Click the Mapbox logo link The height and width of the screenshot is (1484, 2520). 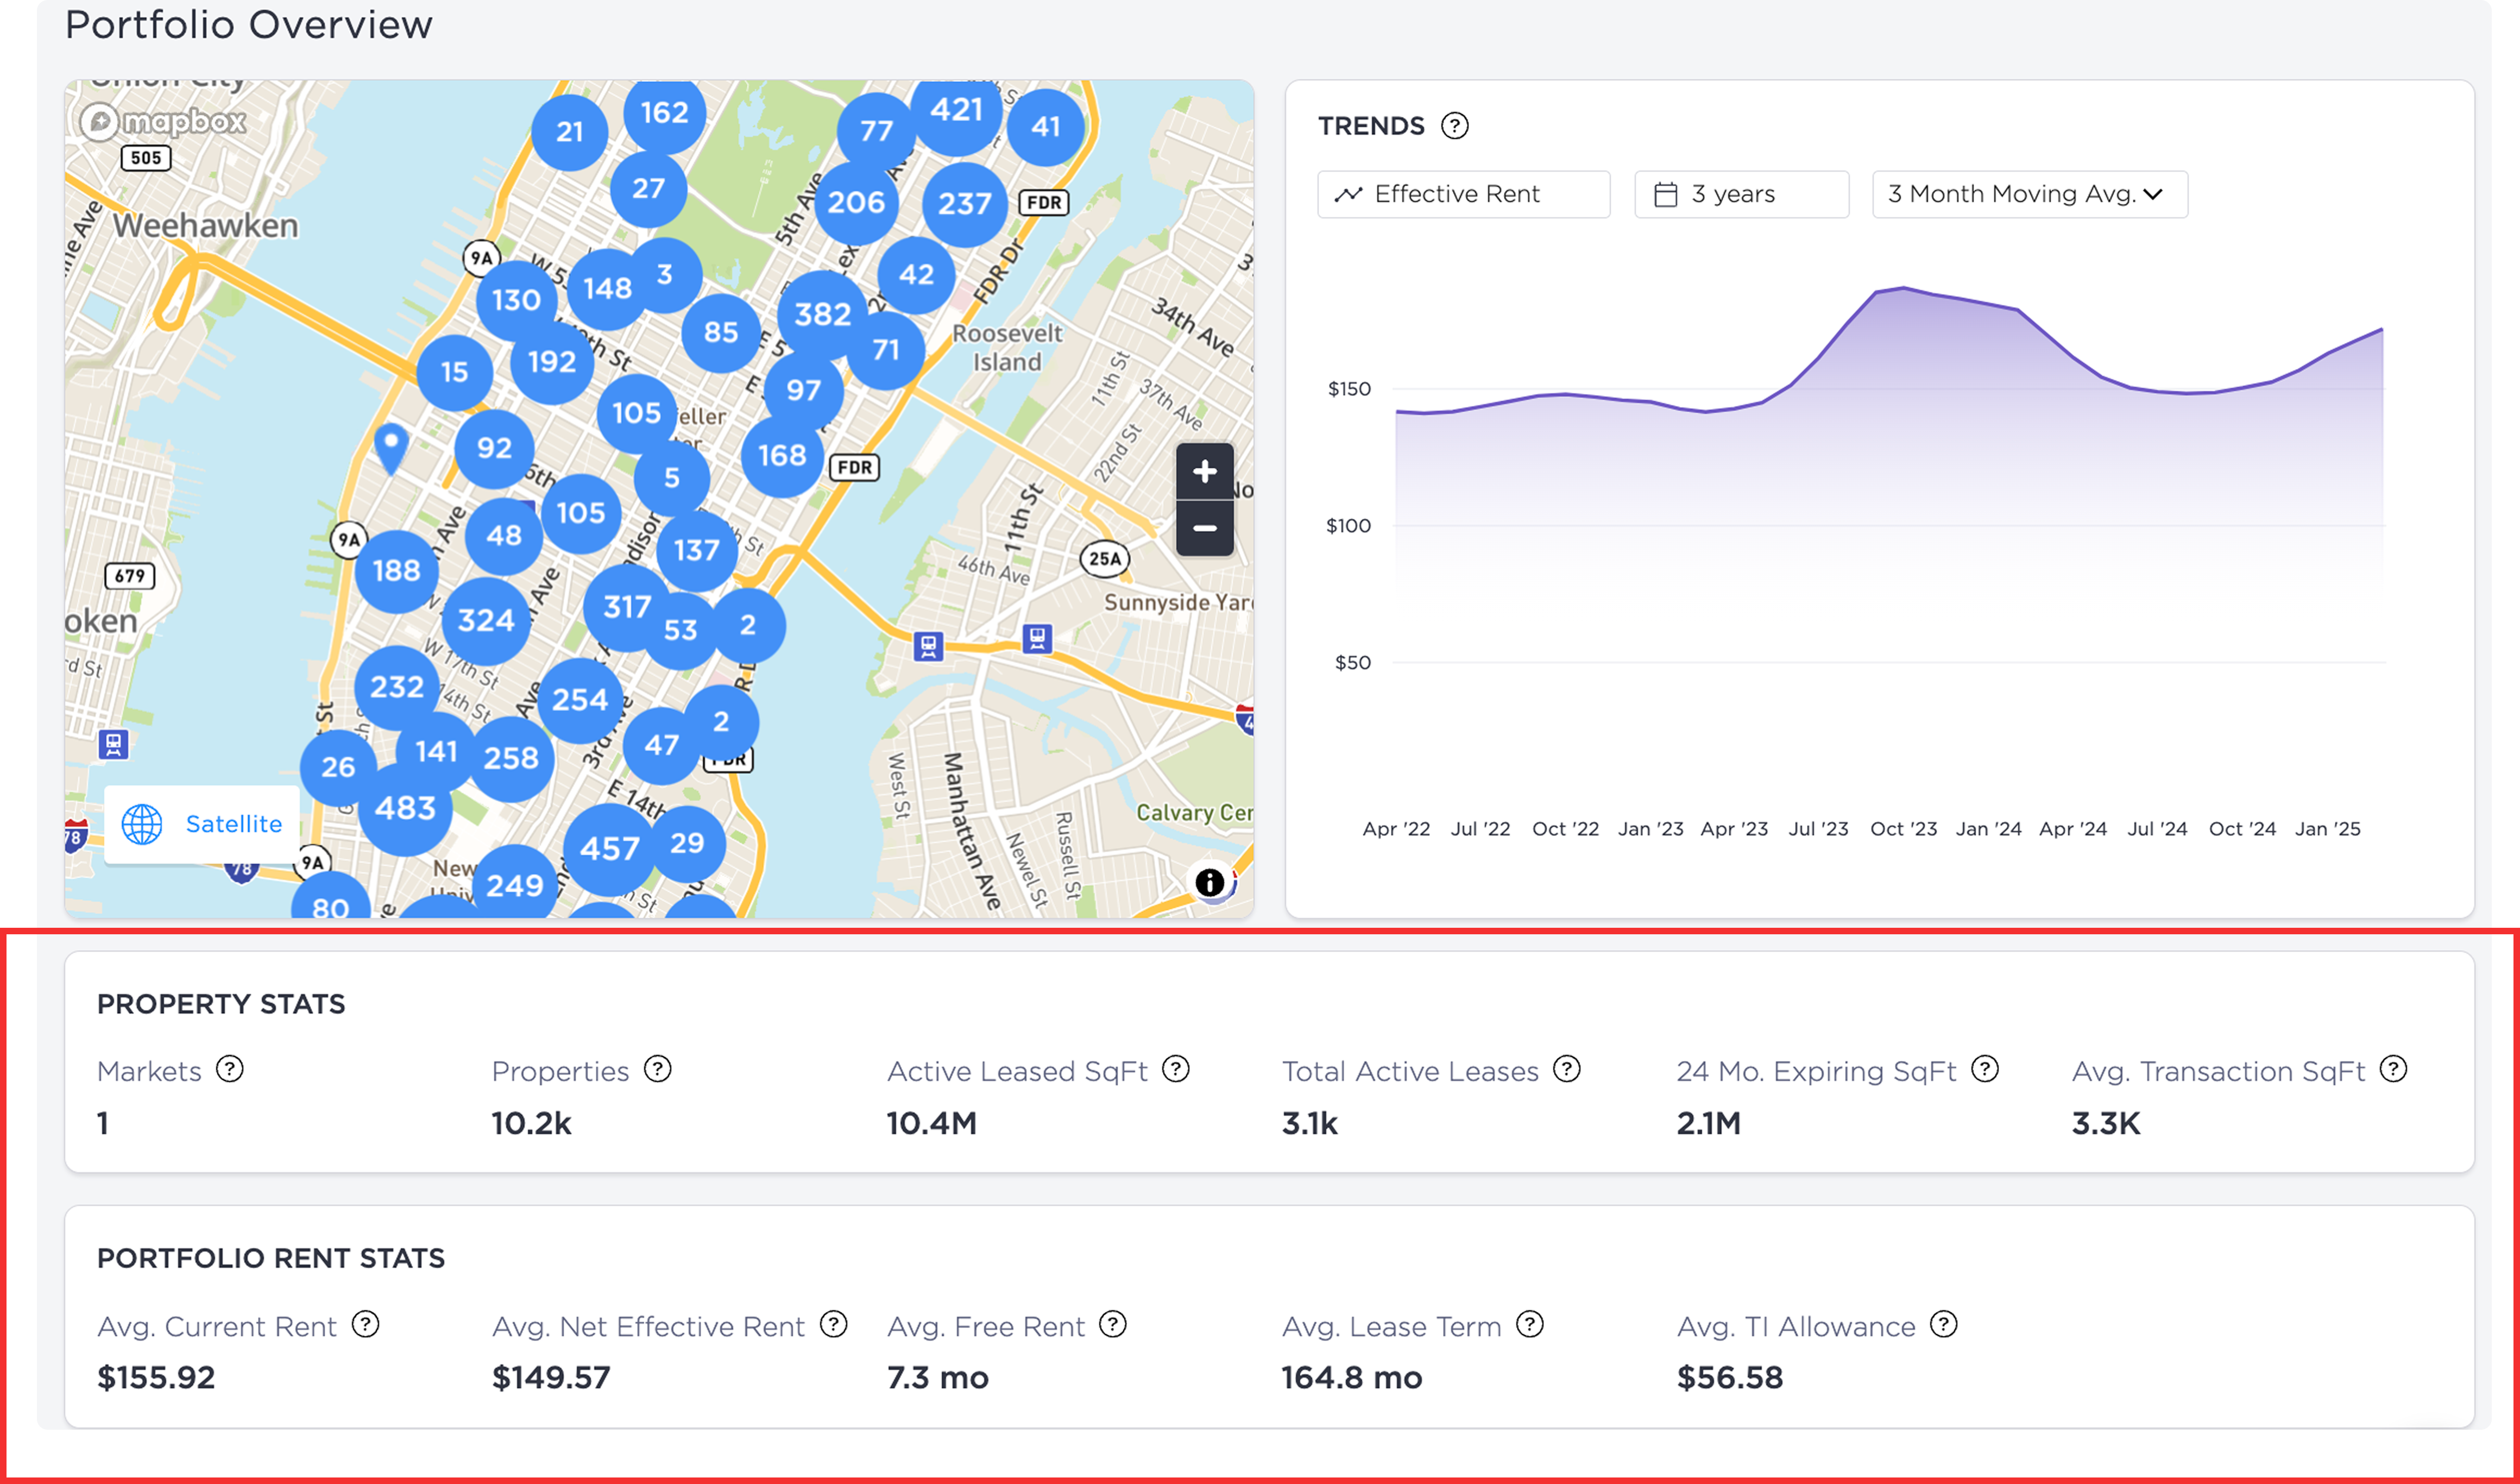coord(164,122)
